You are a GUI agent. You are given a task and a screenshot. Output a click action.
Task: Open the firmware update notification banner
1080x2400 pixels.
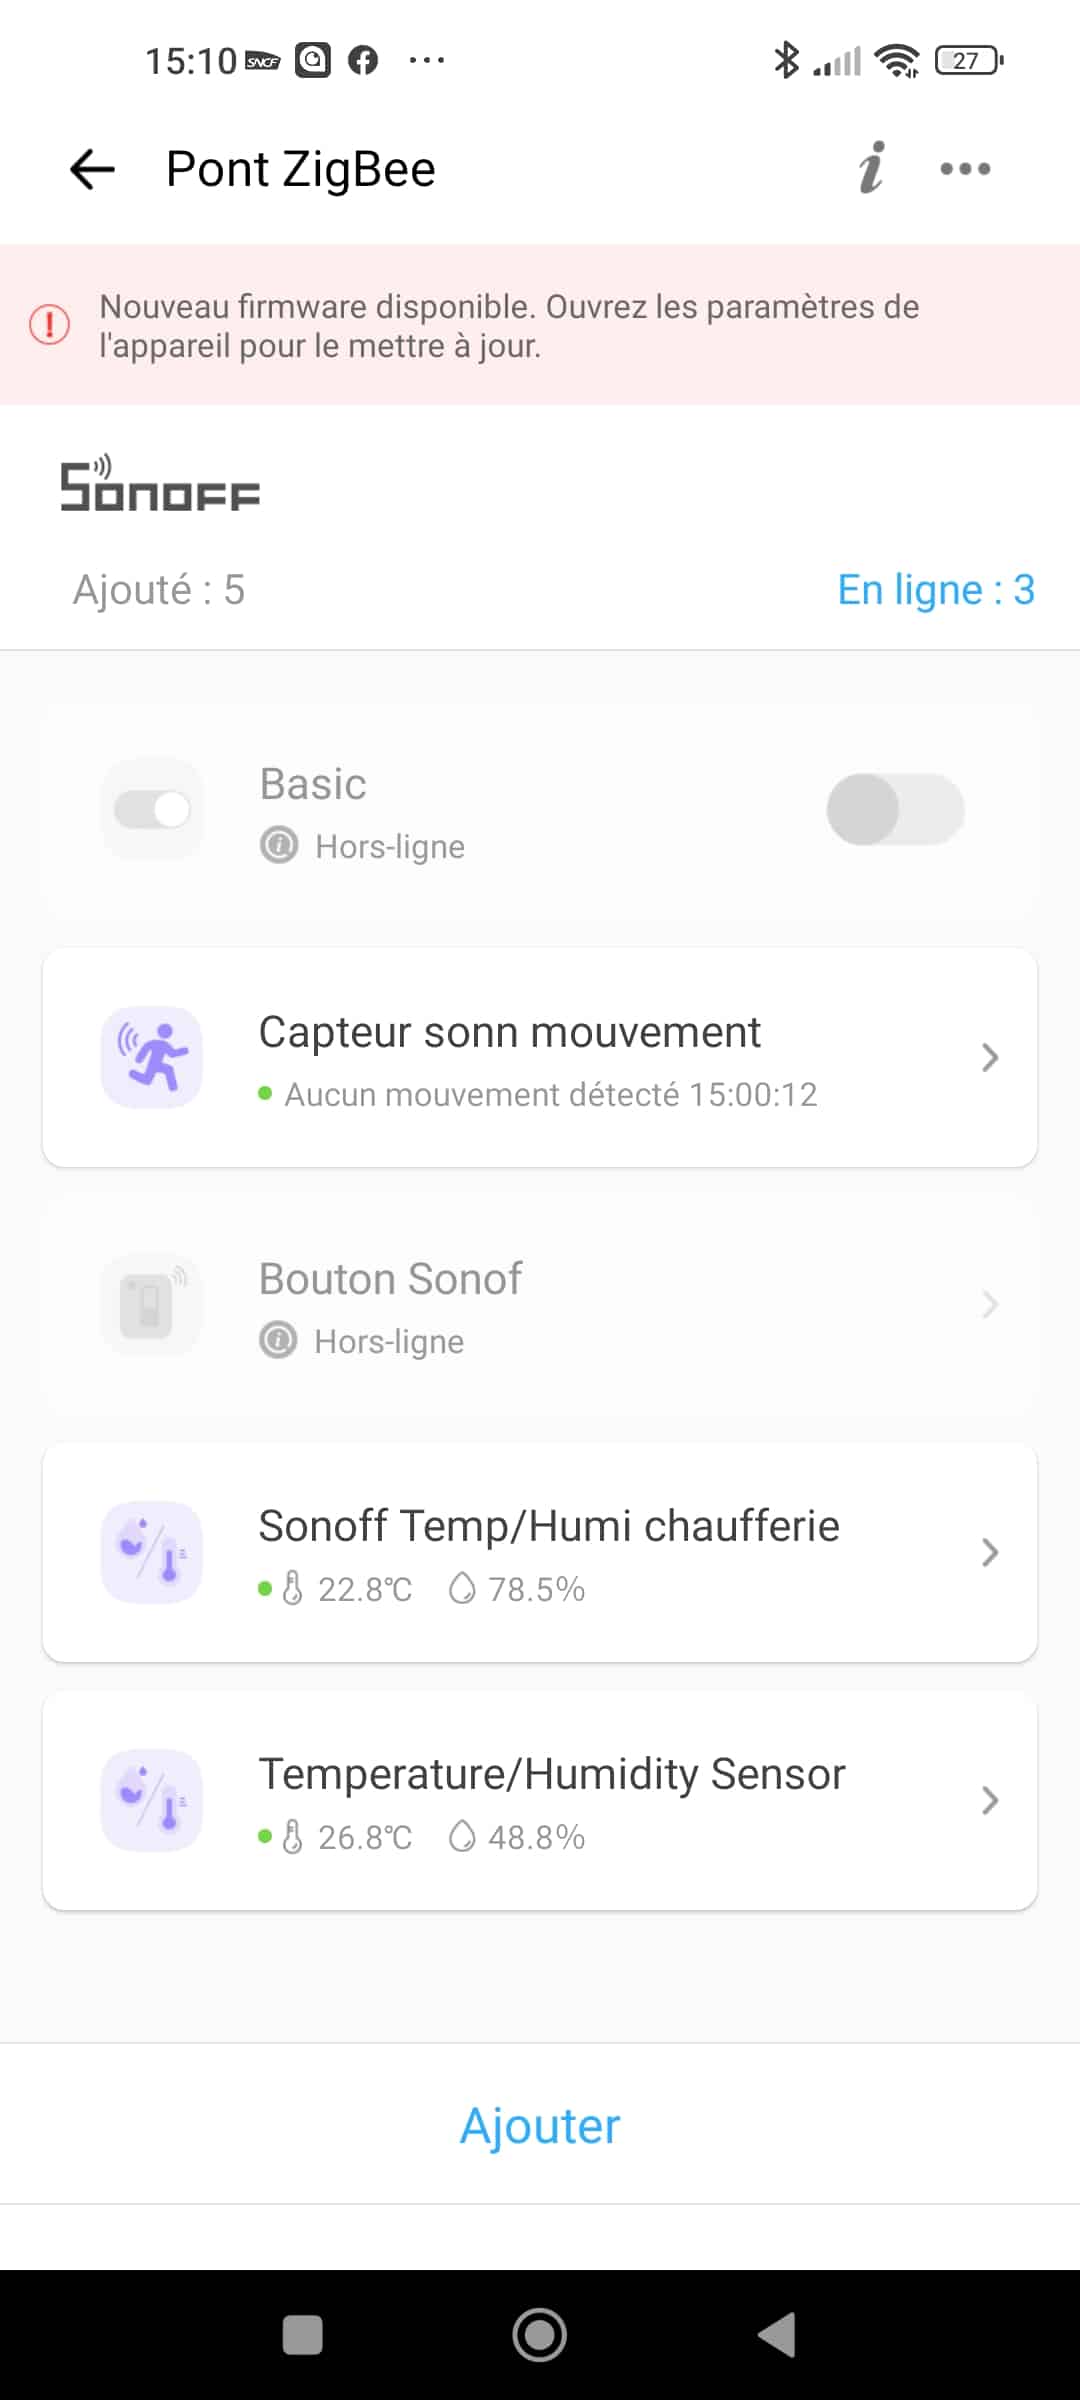coord(540,326)
